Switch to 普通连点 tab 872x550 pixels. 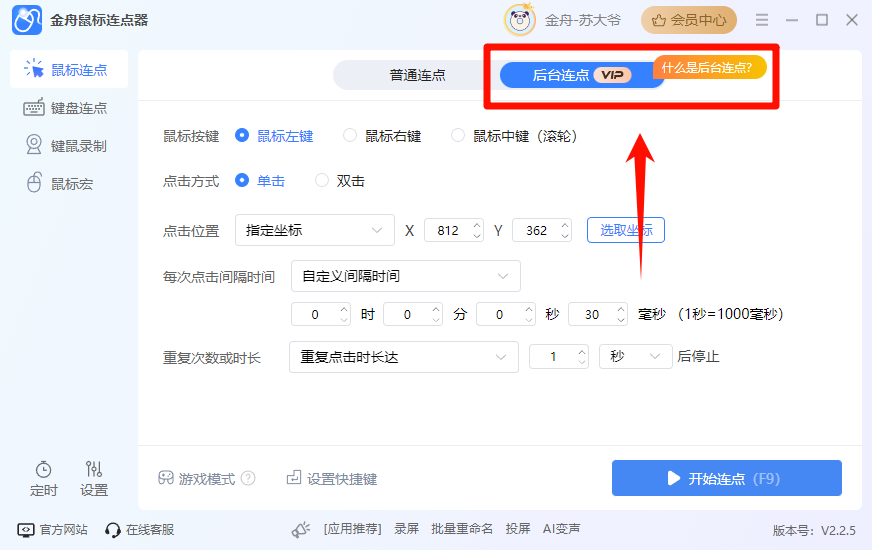pyautogui.click(x=417, y=75)
